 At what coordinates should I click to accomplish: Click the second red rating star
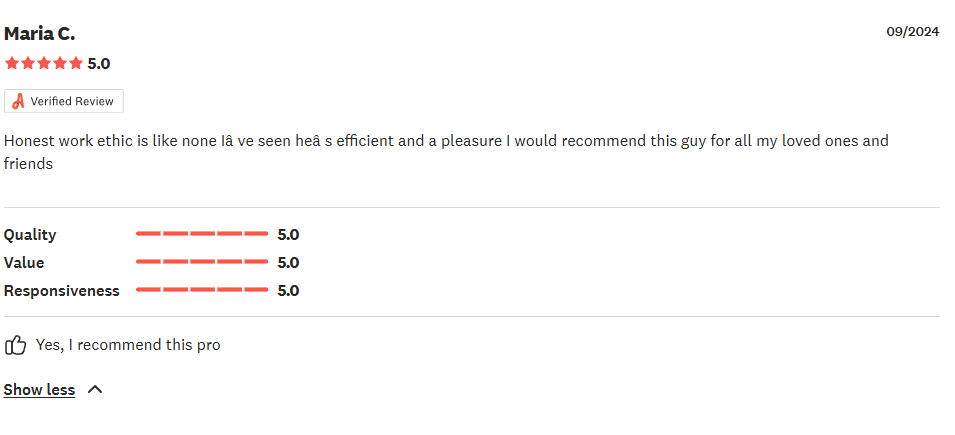[x=27, y=63]
